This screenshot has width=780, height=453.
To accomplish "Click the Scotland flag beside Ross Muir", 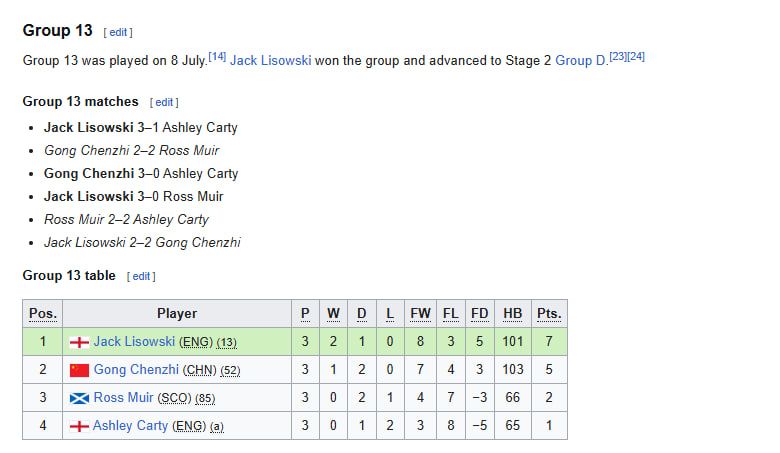I will point(79,398).
